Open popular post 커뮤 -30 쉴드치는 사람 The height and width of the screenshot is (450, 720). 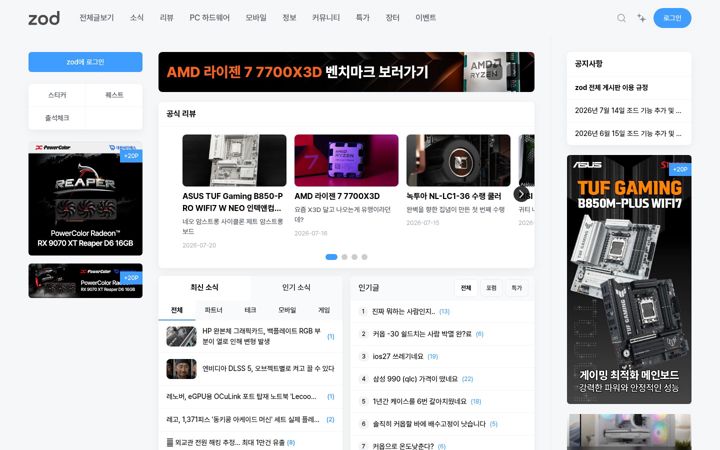click(422, 334)
